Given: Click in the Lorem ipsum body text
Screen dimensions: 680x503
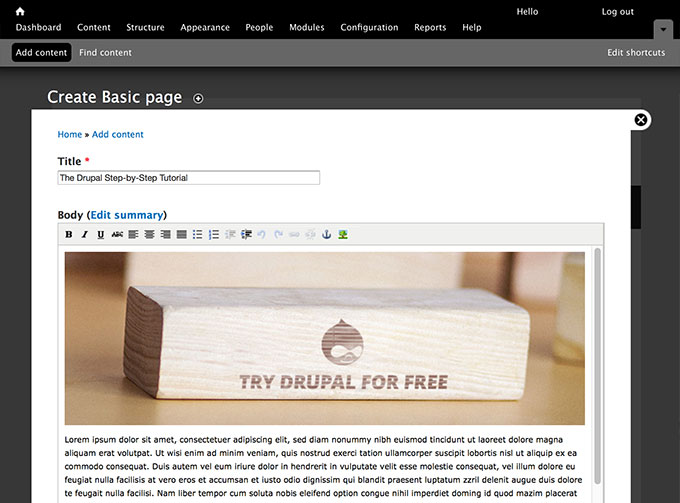Looking at the screenshot, I should click(x=323, y=466).
